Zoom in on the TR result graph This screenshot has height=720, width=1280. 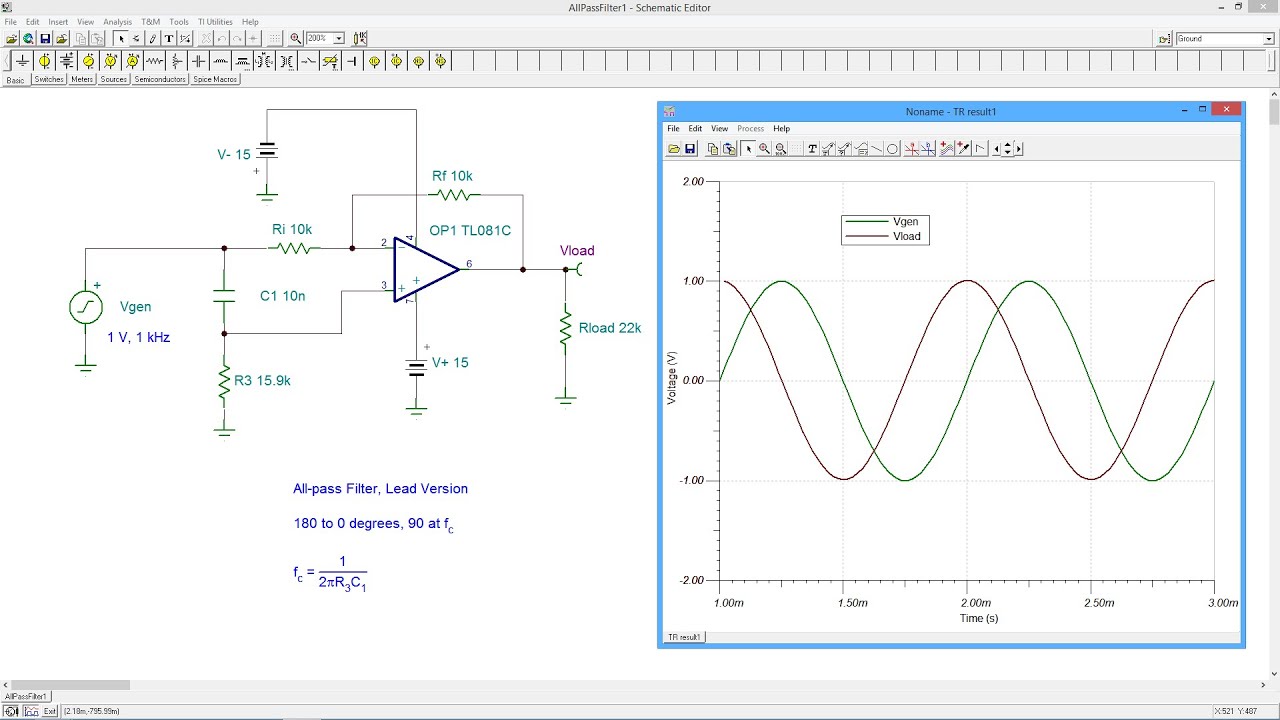tap(764, 149)
